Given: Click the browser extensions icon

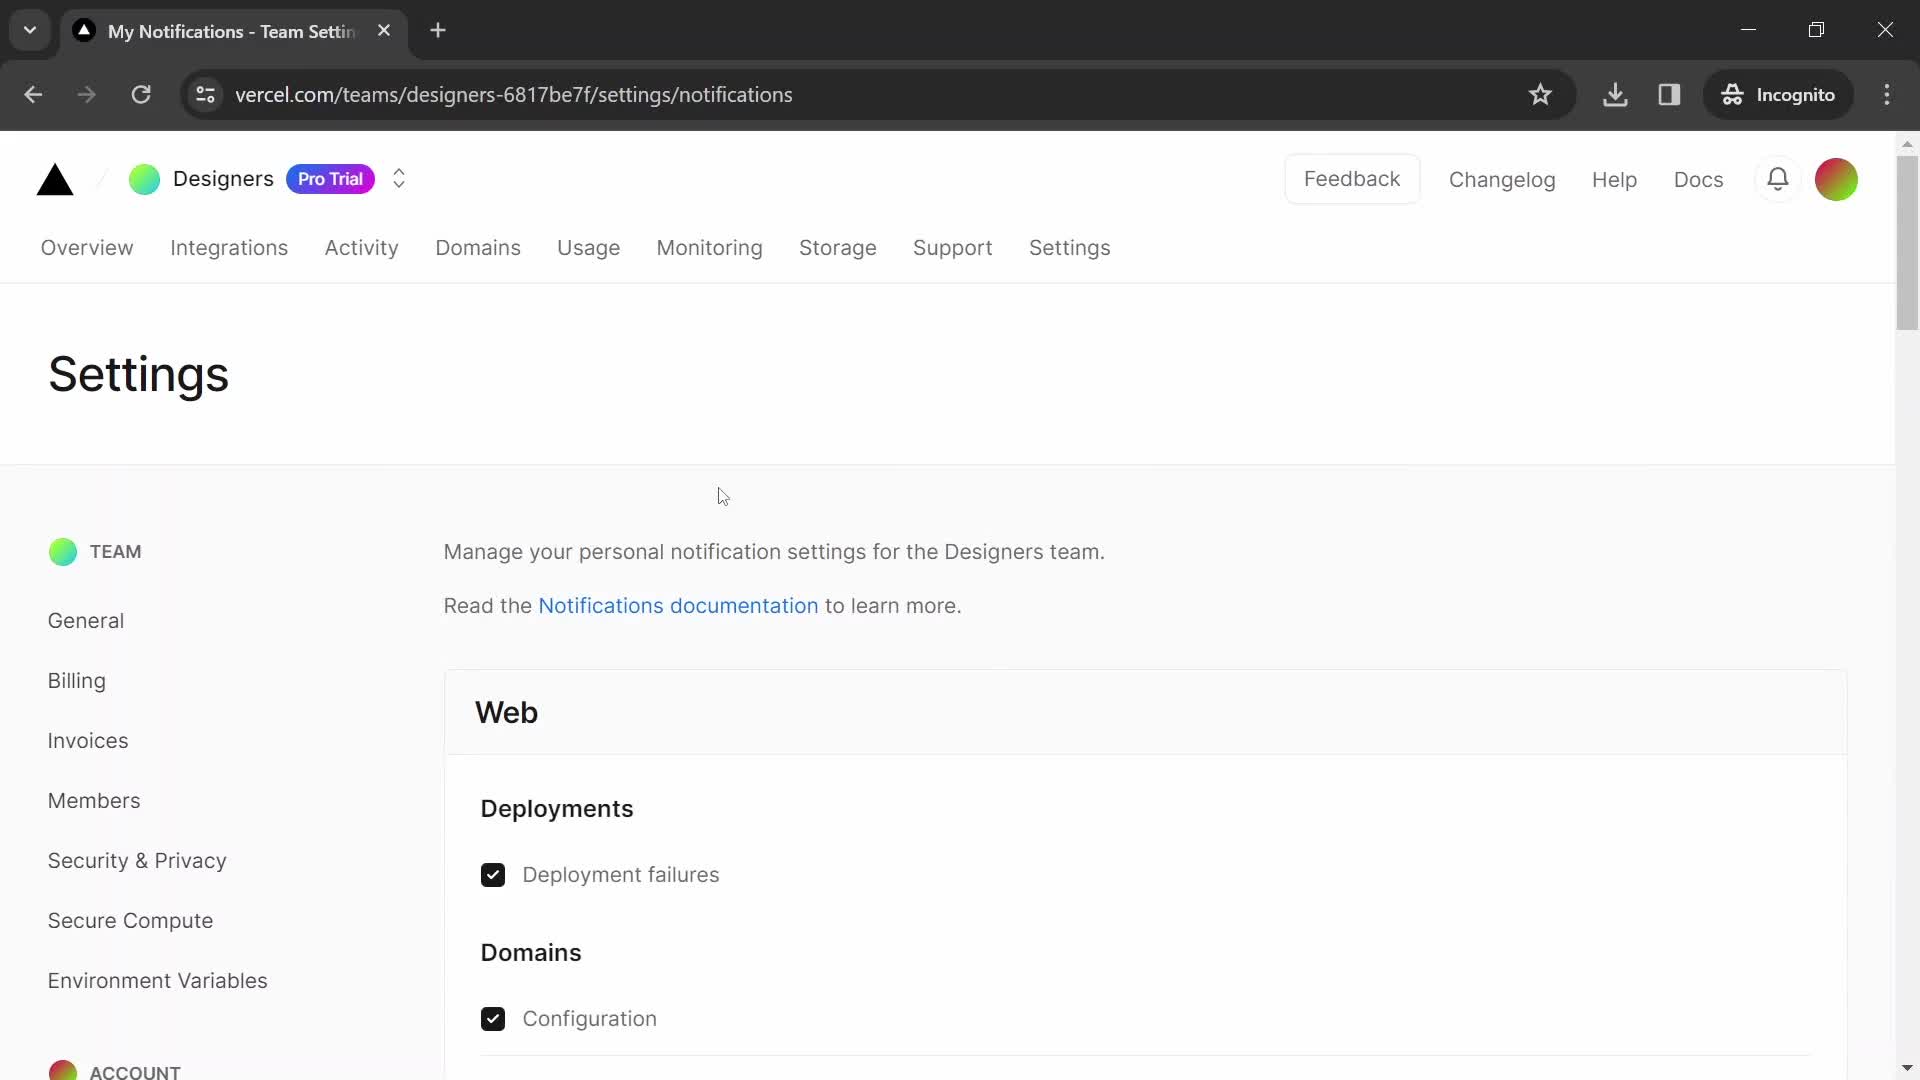Looking at the screenshot, I should coord(1669,95).
